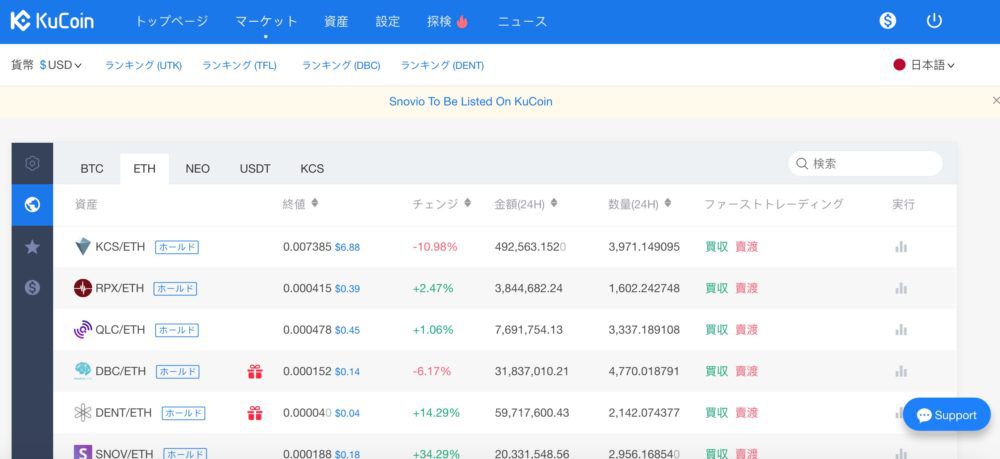Select the gear settings sidebar icon
This screenshot has height=459, width=1000.
33,163
